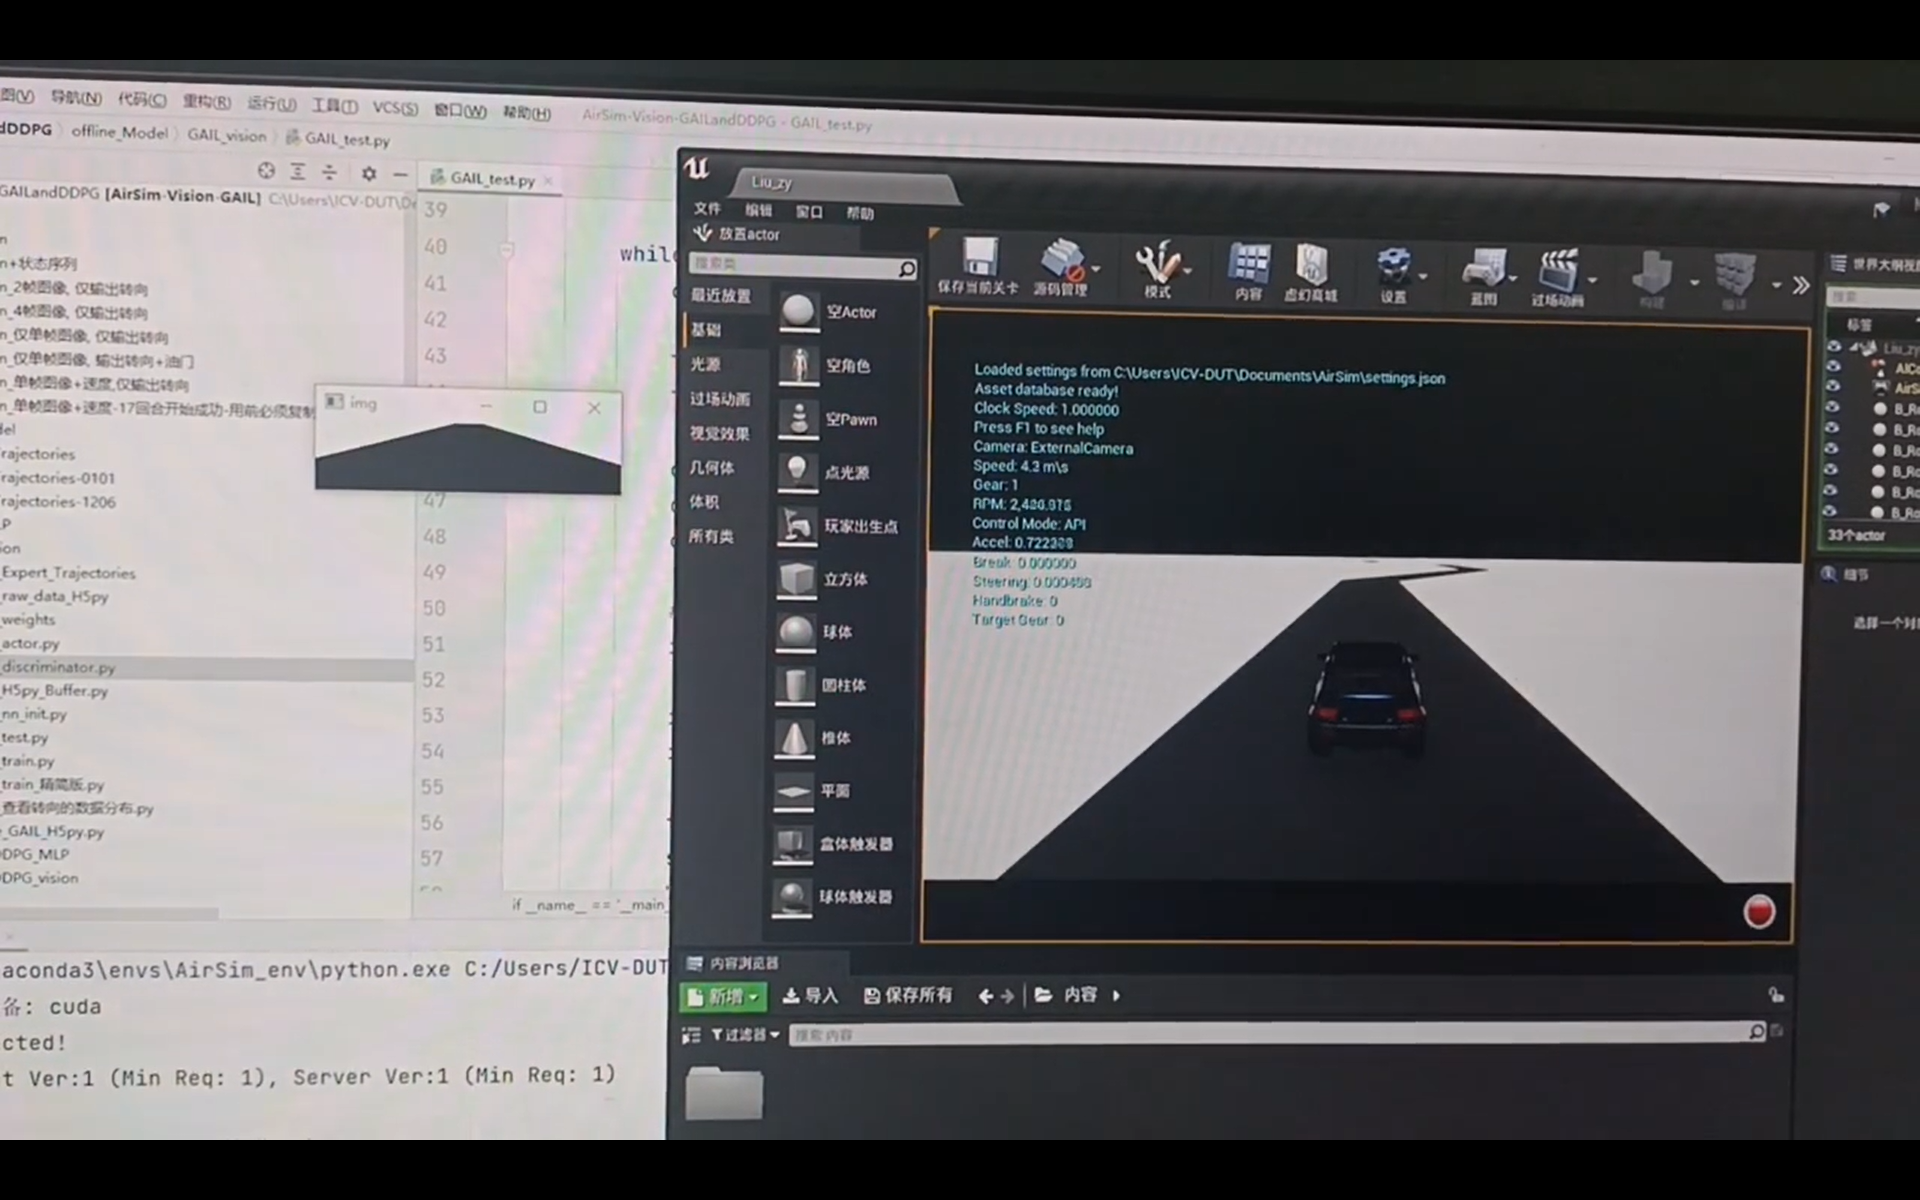Expand the toolbar overflow chevron (»)
Viewport: 1920px width, 1200px height.
coord(1801,286)
